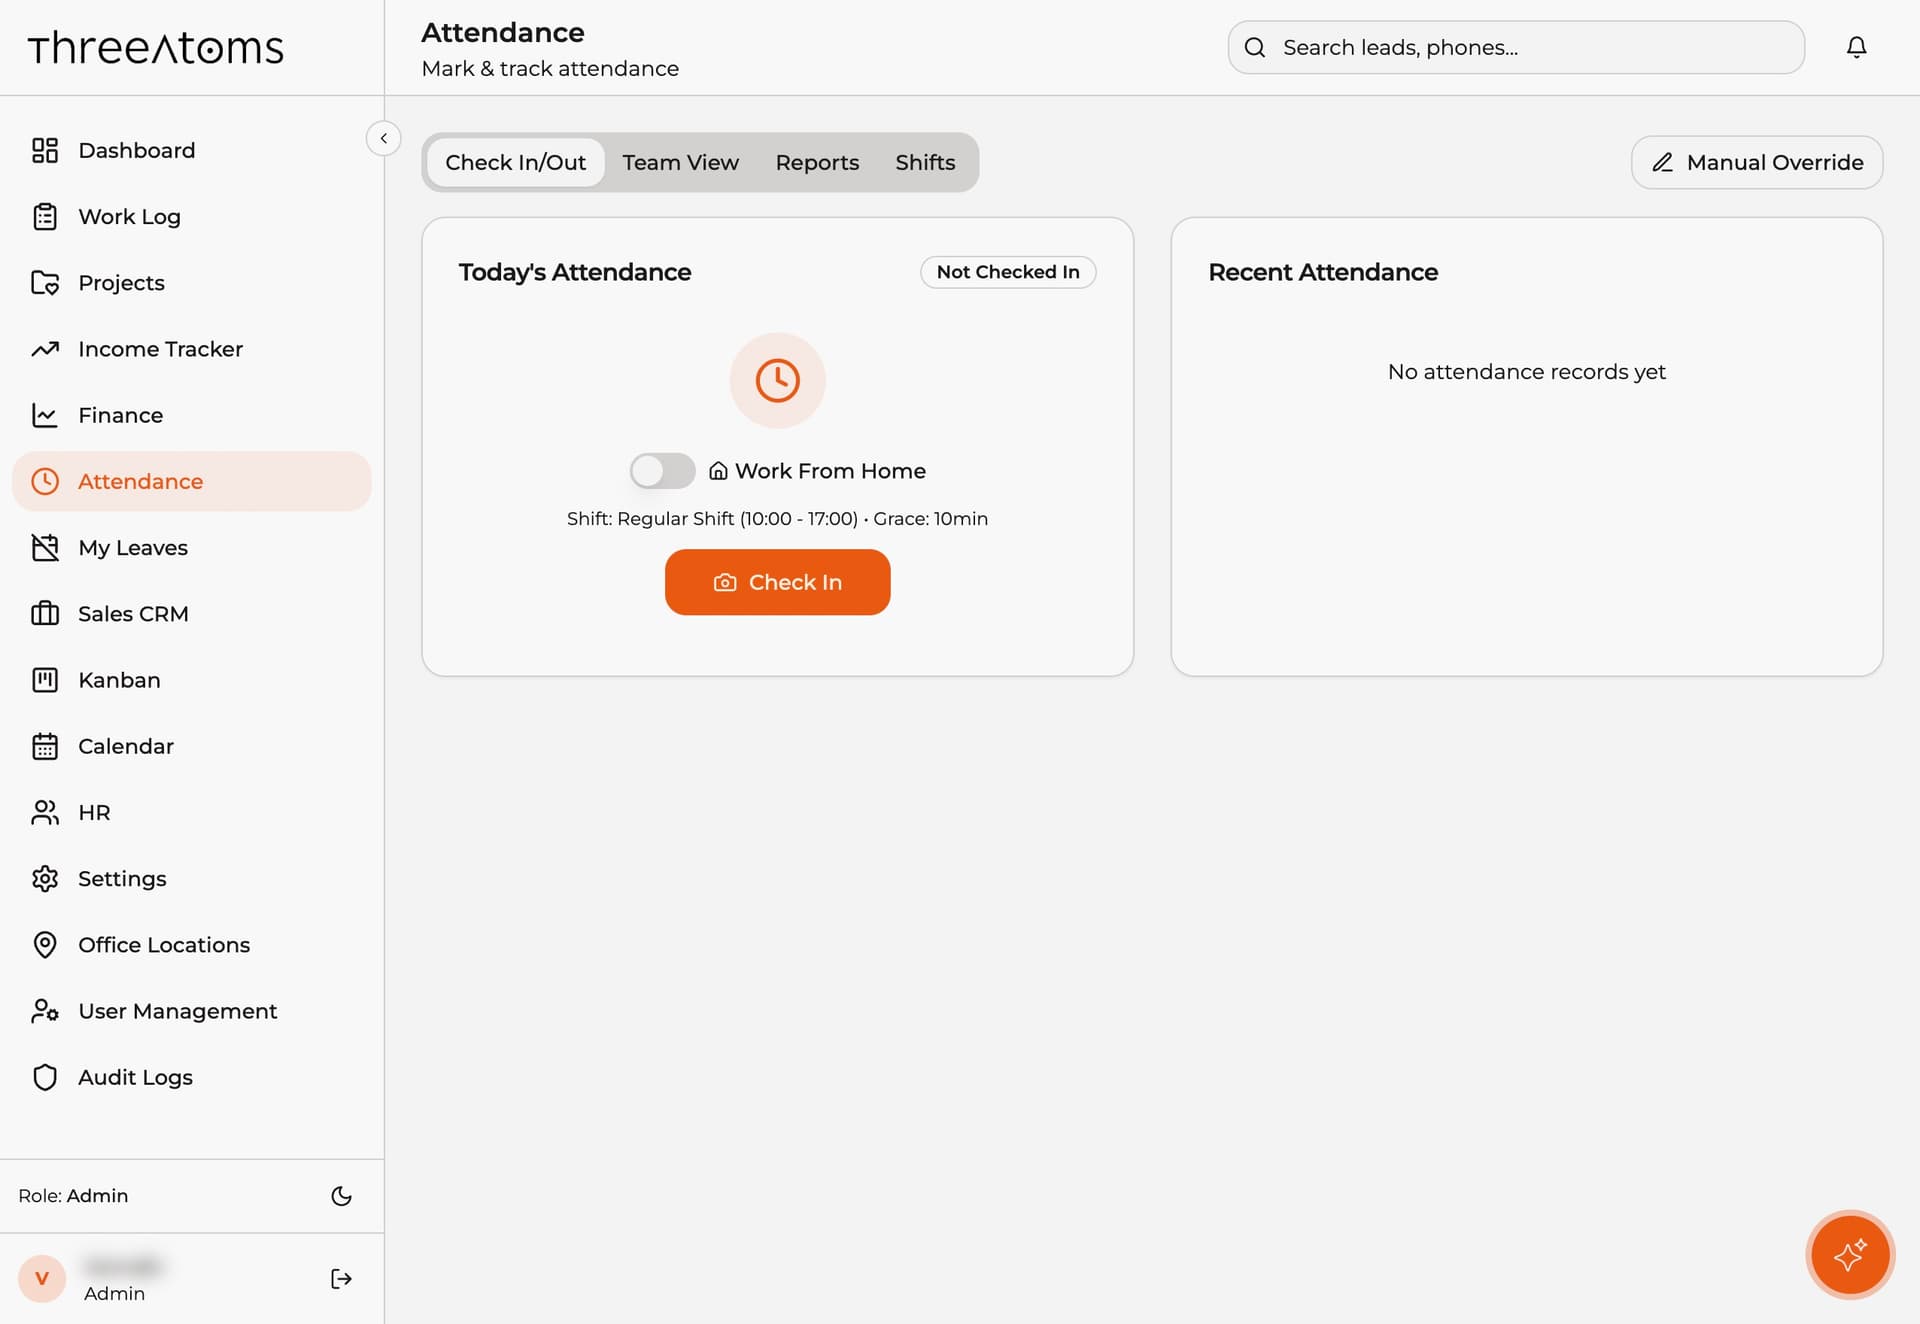Open Manual Override
This screenshot has height=1324, width=1920.
pyautogui.click(x=1757, y=162)
